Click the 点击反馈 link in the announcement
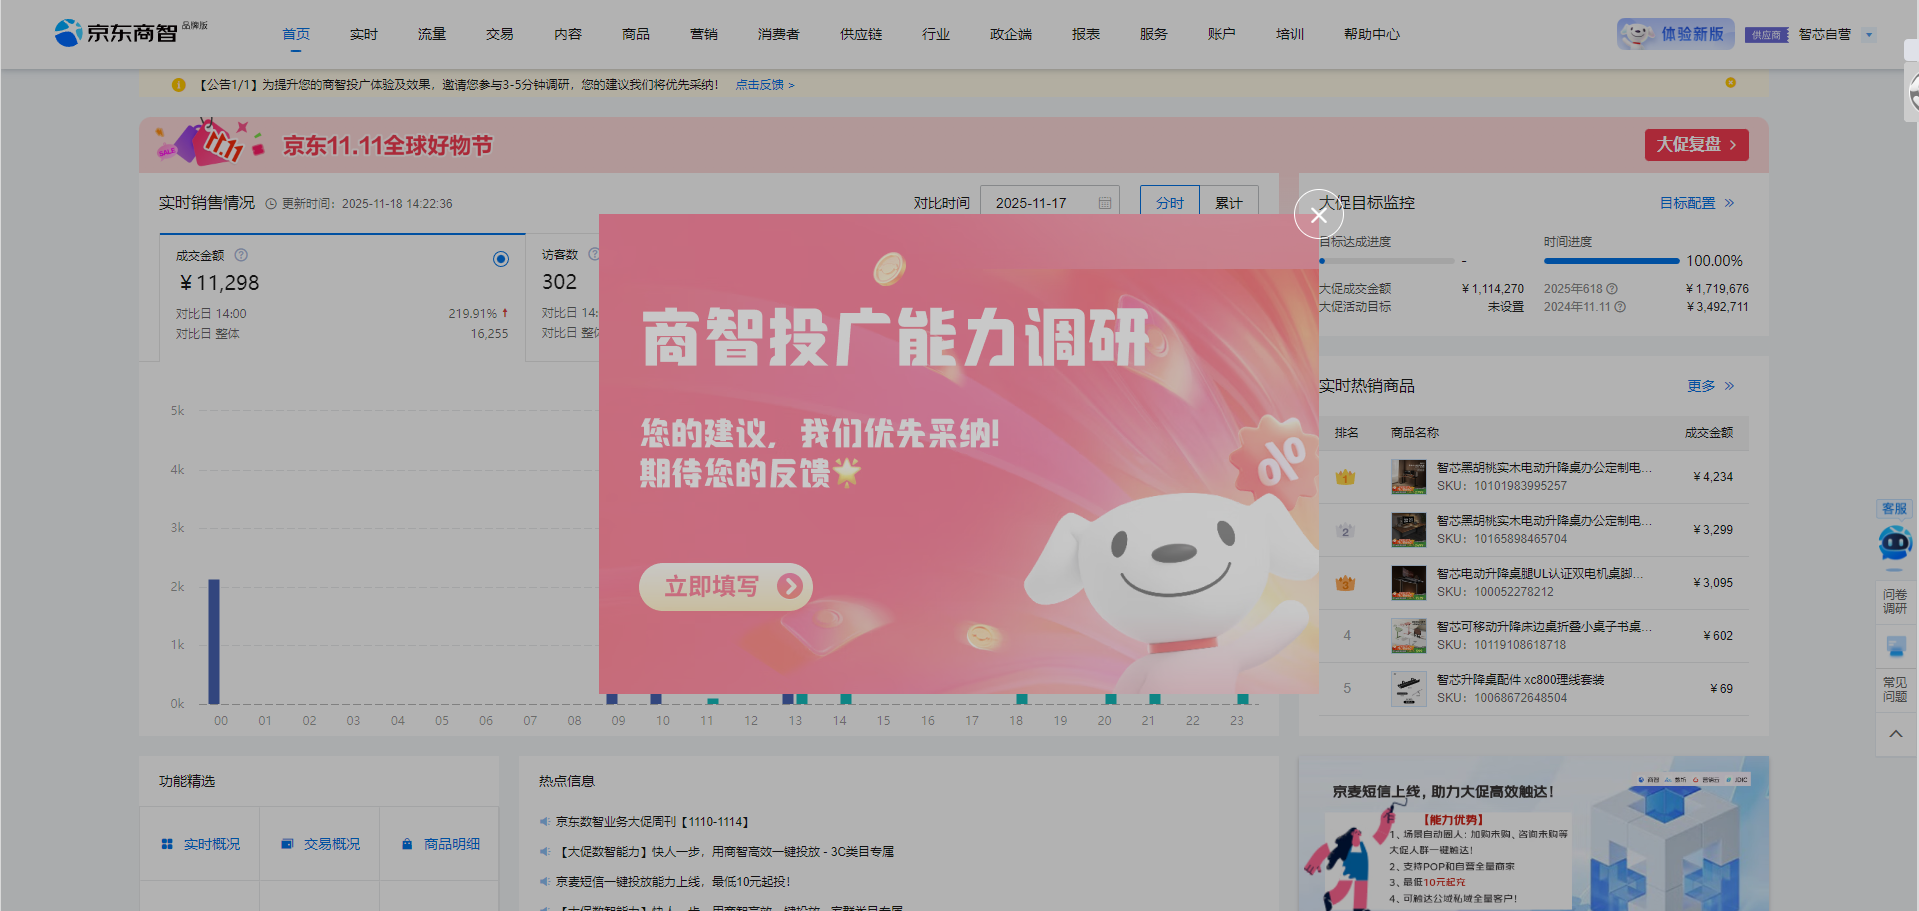 tap(765, 85)
